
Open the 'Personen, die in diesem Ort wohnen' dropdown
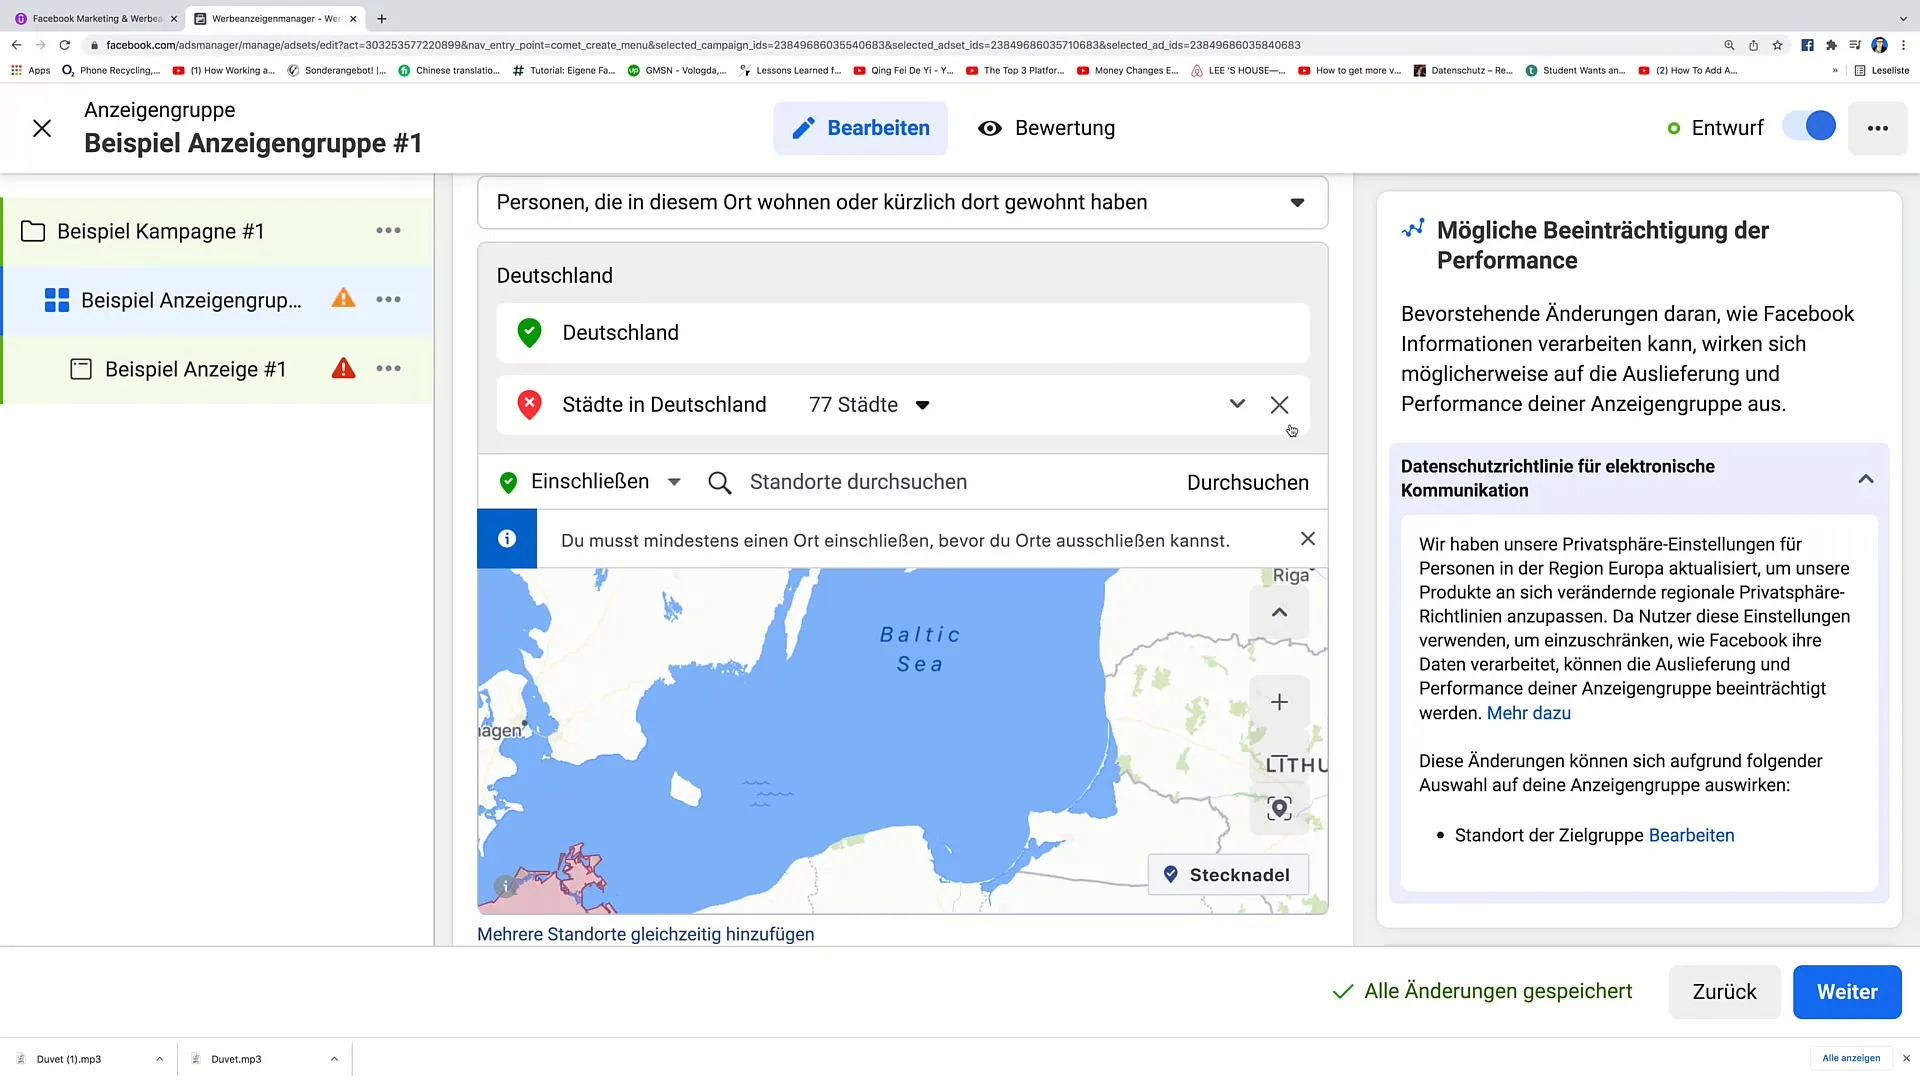(x=902, y=202)
